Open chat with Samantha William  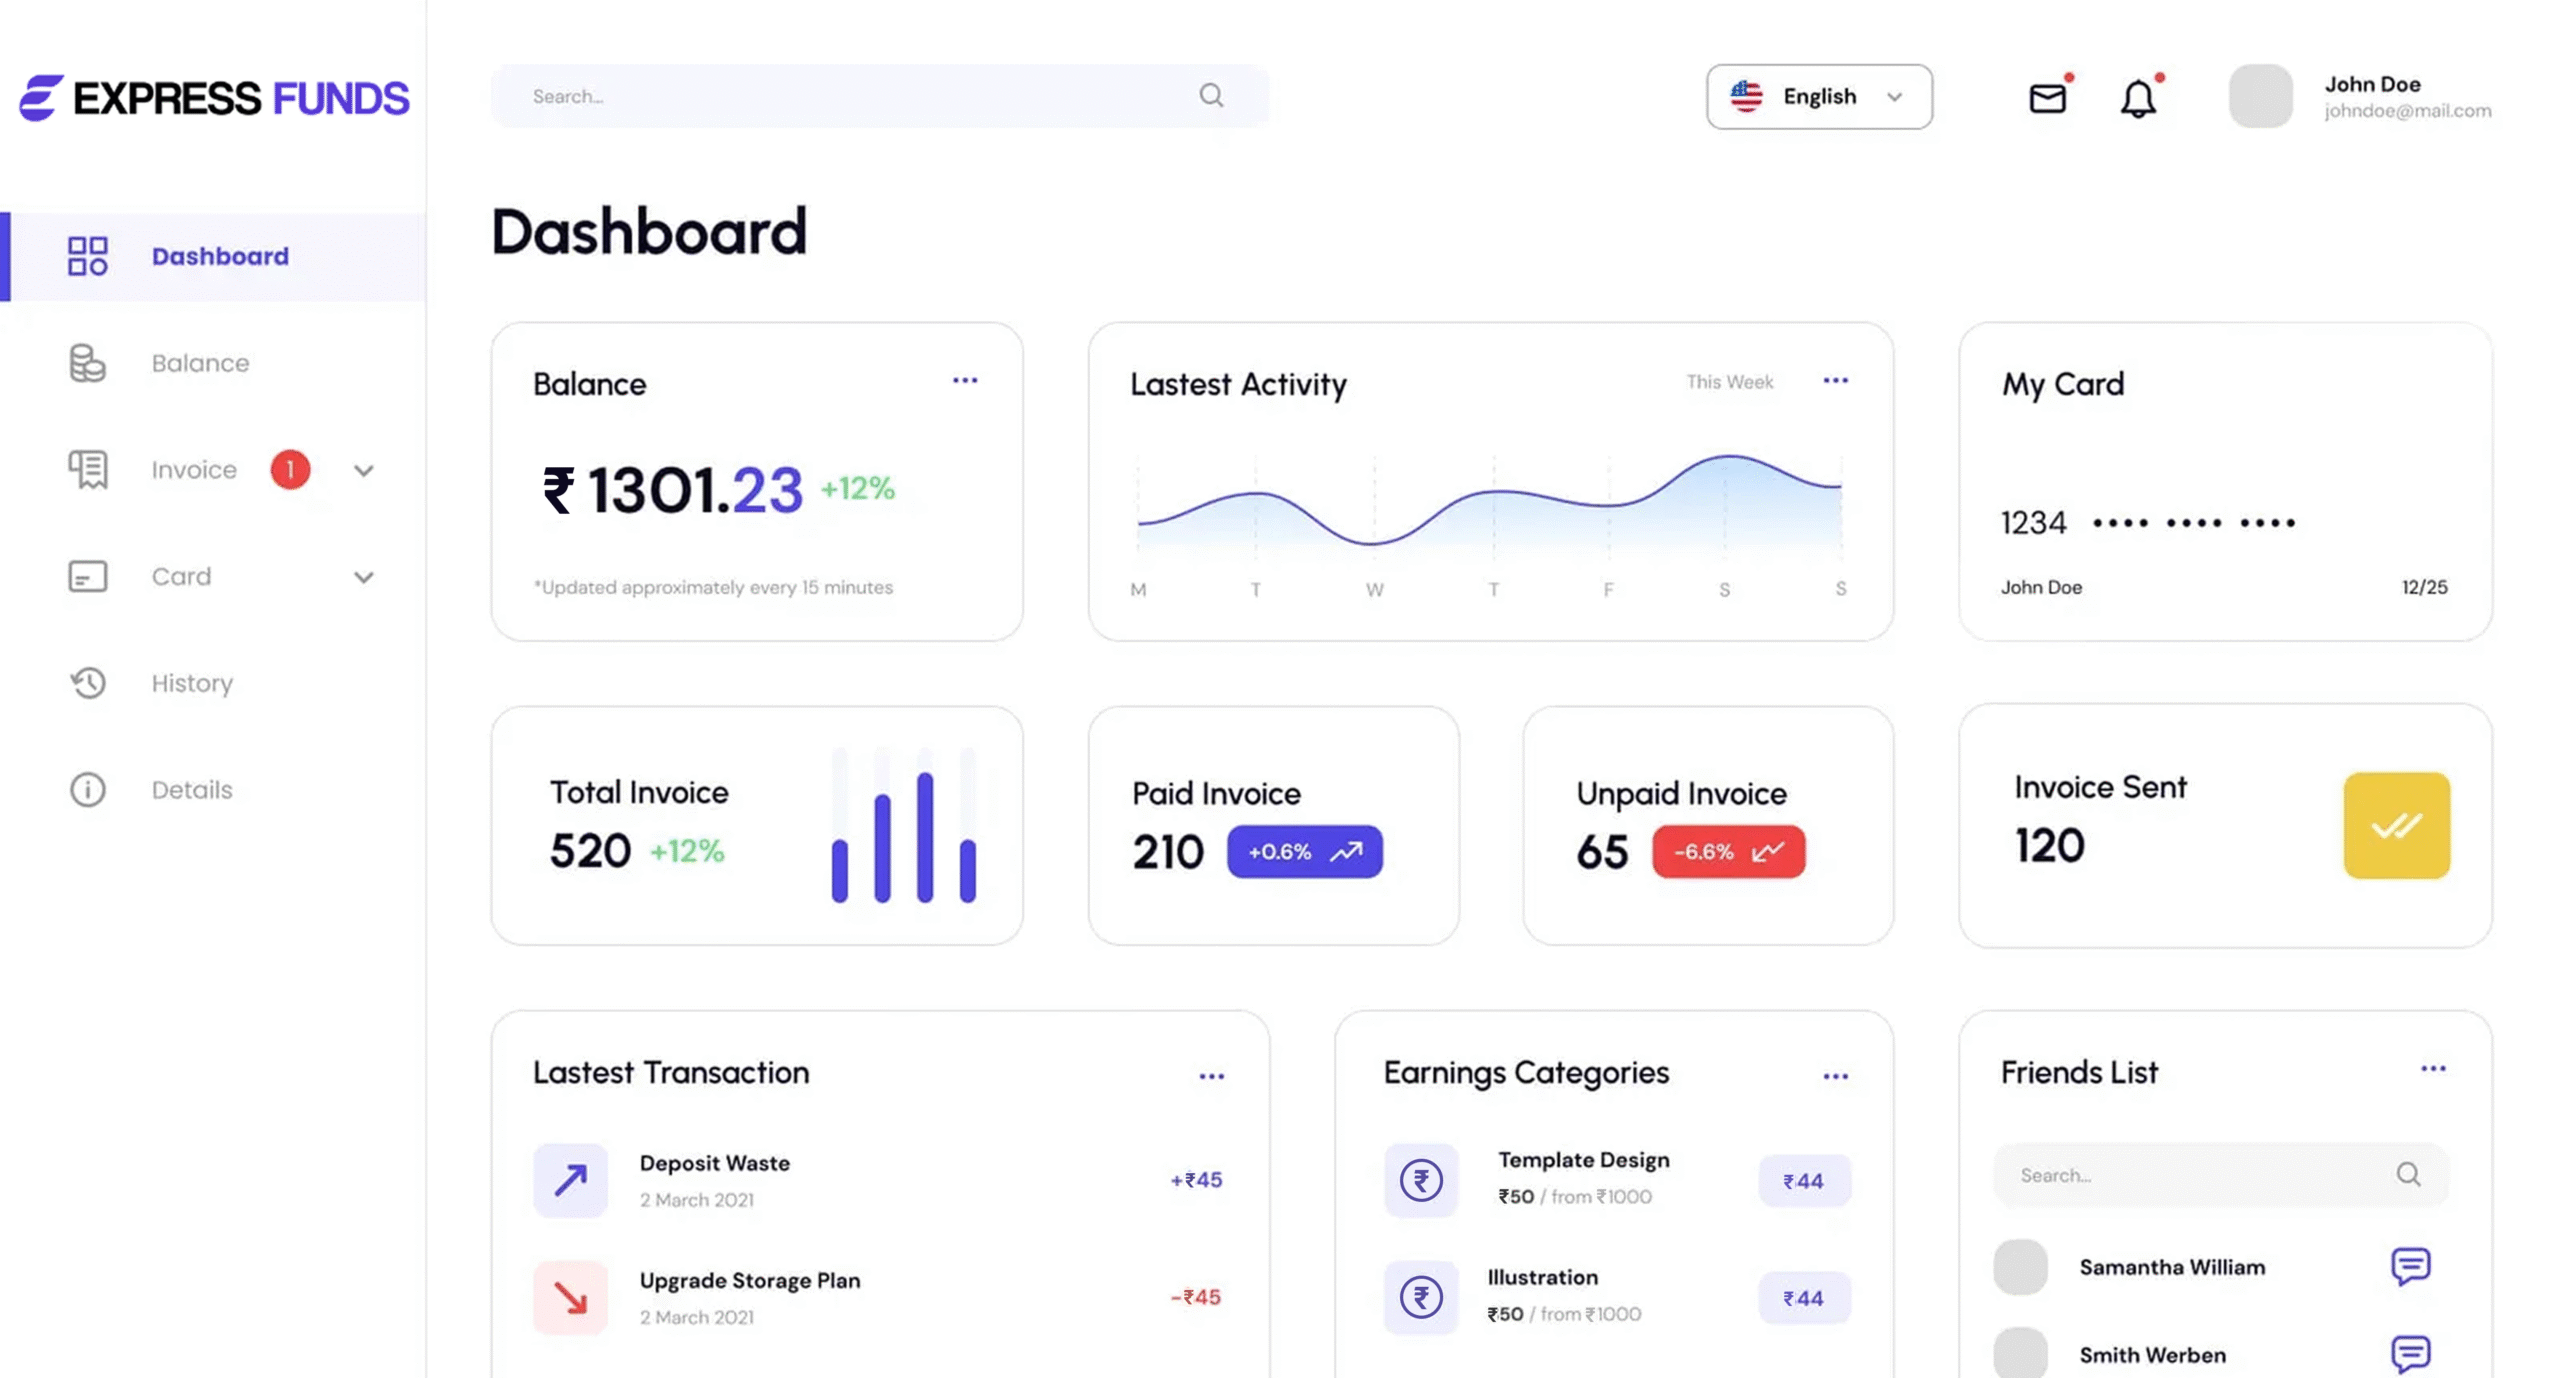[2409, 1266]
